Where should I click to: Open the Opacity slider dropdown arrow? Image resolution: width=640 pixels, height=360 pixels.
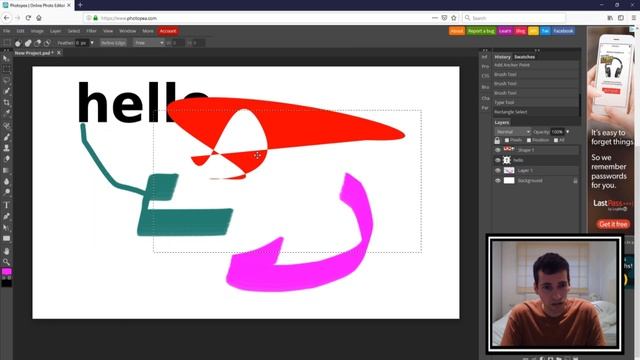pos(567,132)
